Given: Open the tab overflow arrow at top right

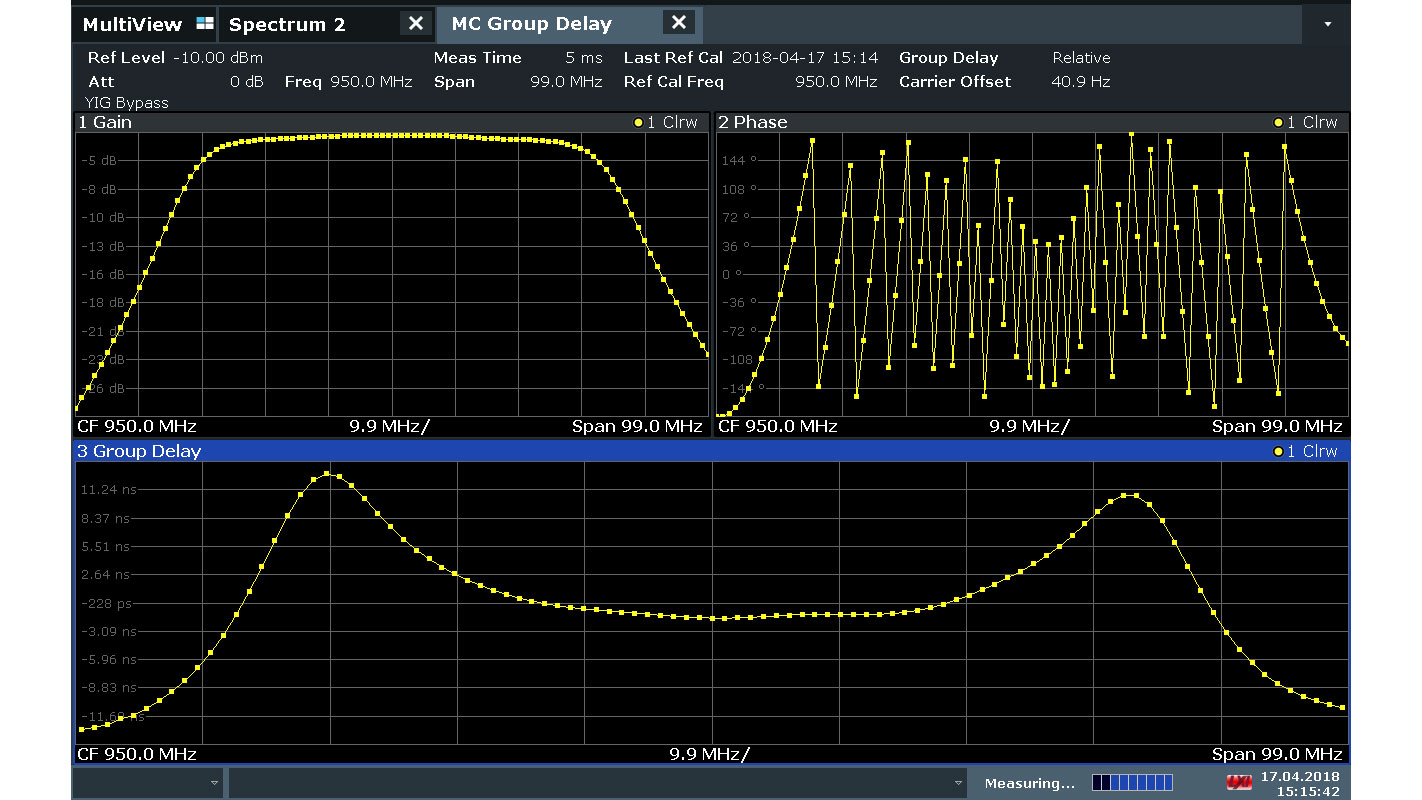Looking at the screenshot, I should (1327, 24).
